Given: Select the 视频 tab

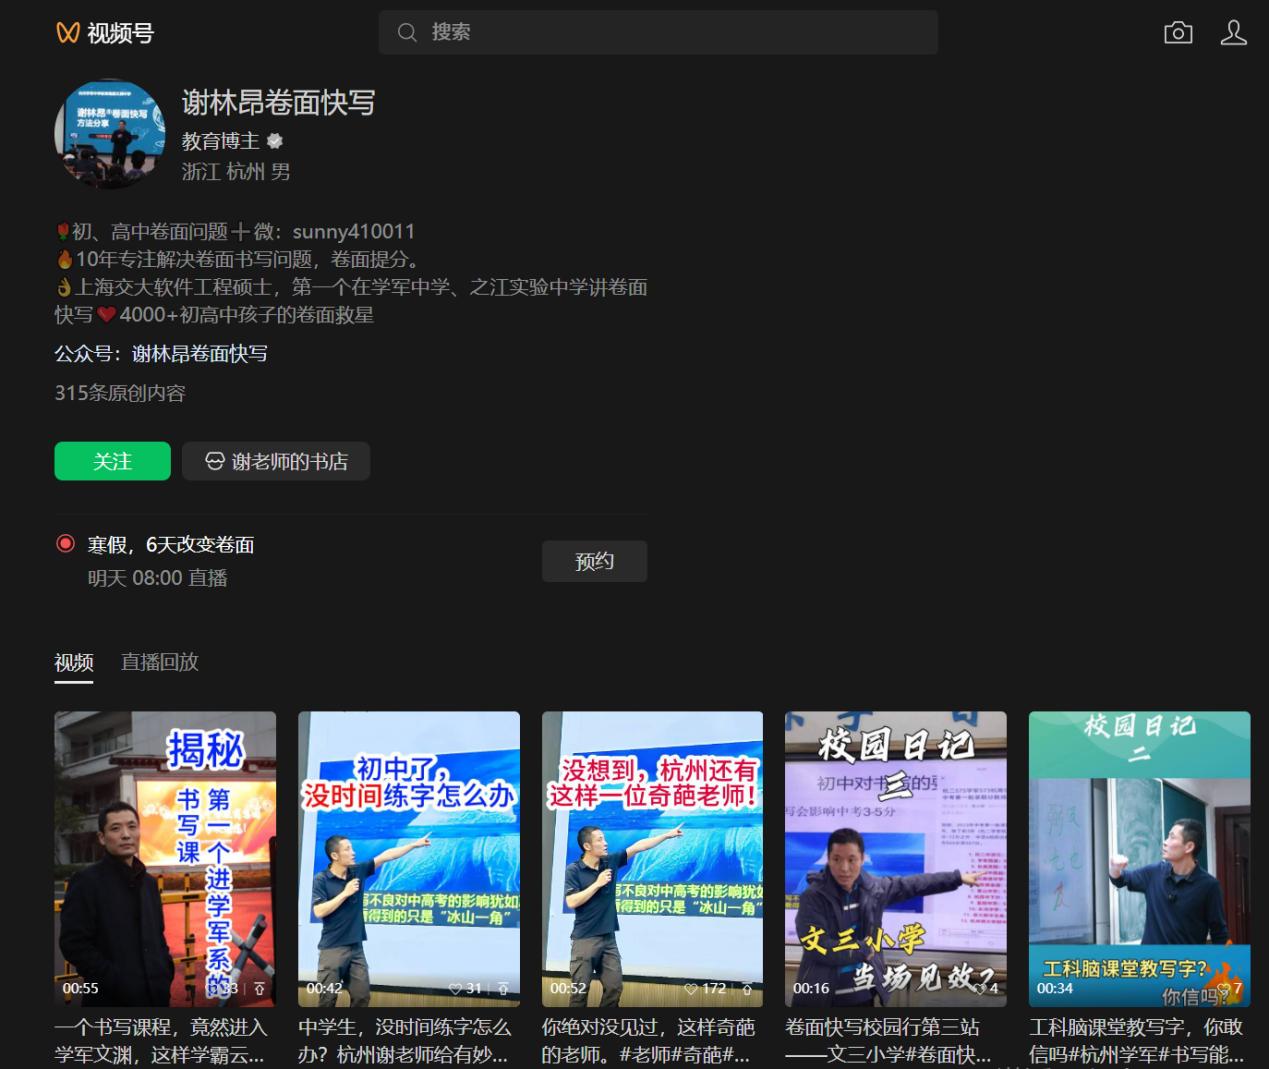Looking at the screenshot, I should [x=73, y=662].
